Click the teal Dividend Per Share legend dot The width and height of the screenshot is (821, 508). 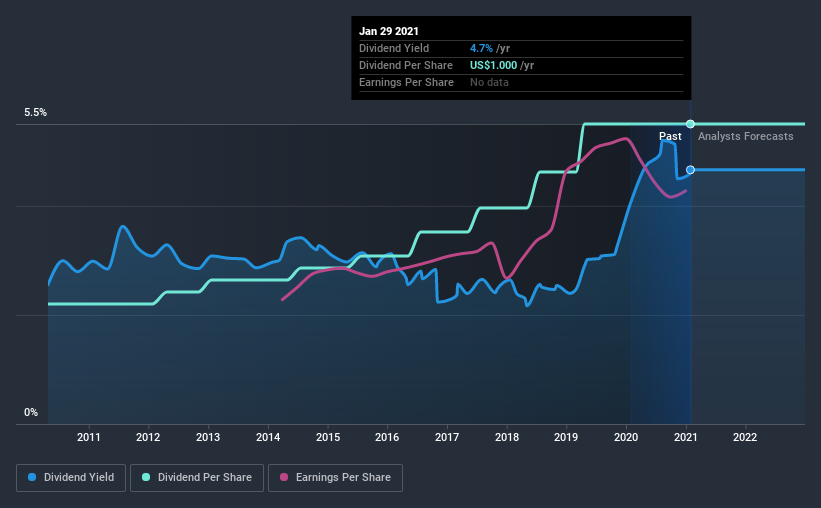click(x=146, y=477)
